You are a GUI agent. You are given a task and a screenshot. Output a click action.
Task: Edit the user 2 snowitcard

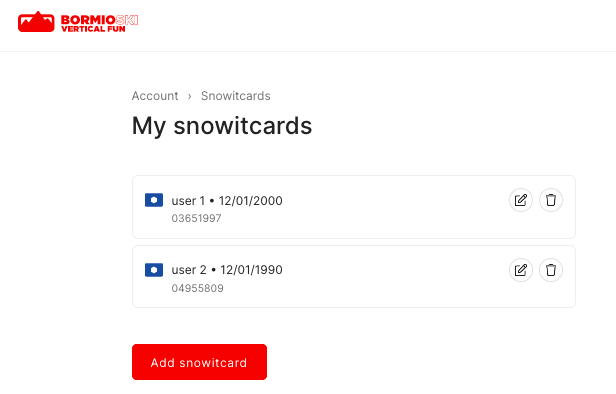pos(521,270)
